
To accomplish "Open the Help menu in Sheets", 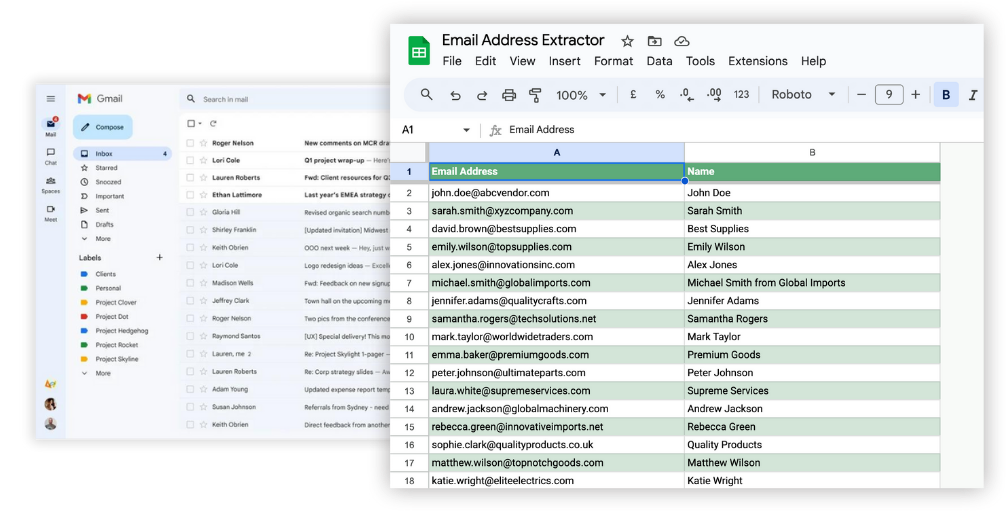I will (813, 61).
